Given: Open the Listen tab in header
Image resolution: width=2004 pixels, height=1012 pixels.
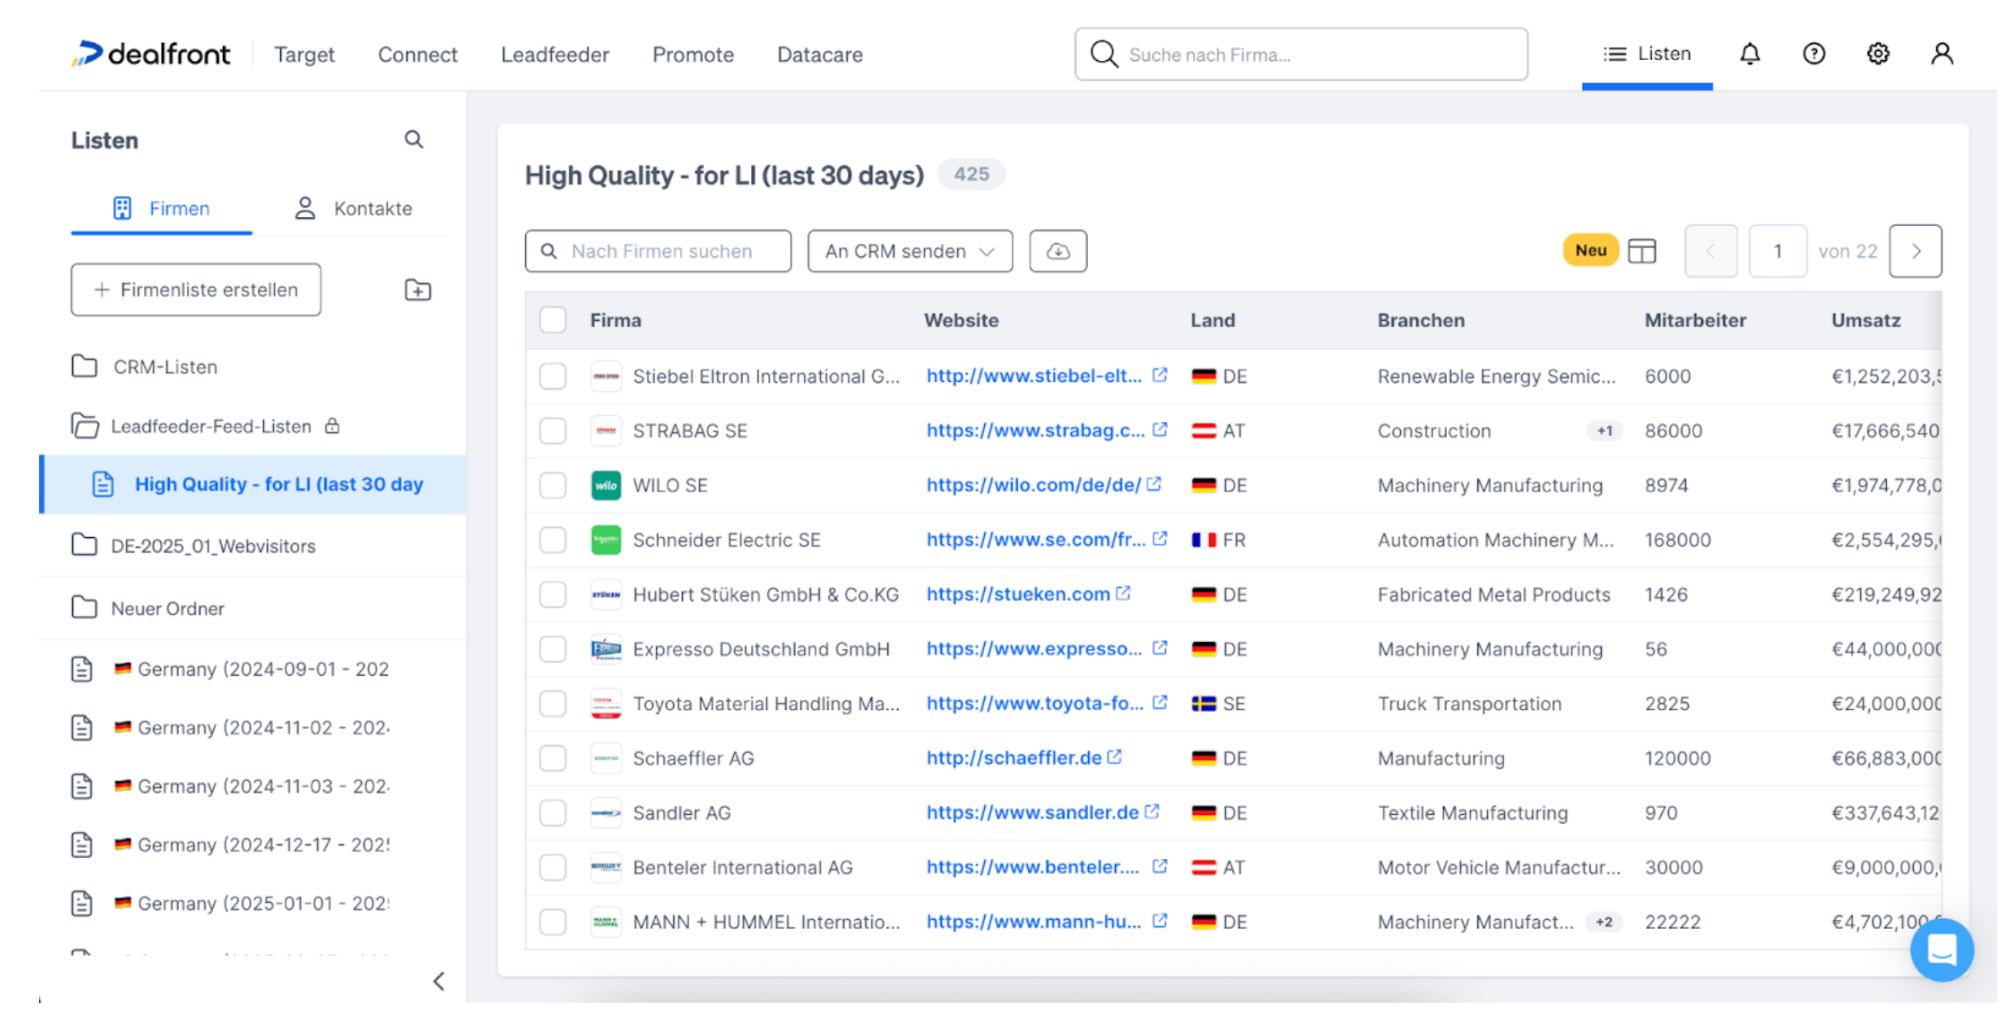Looking at the screenshot, I should [x=1647, y=54].
